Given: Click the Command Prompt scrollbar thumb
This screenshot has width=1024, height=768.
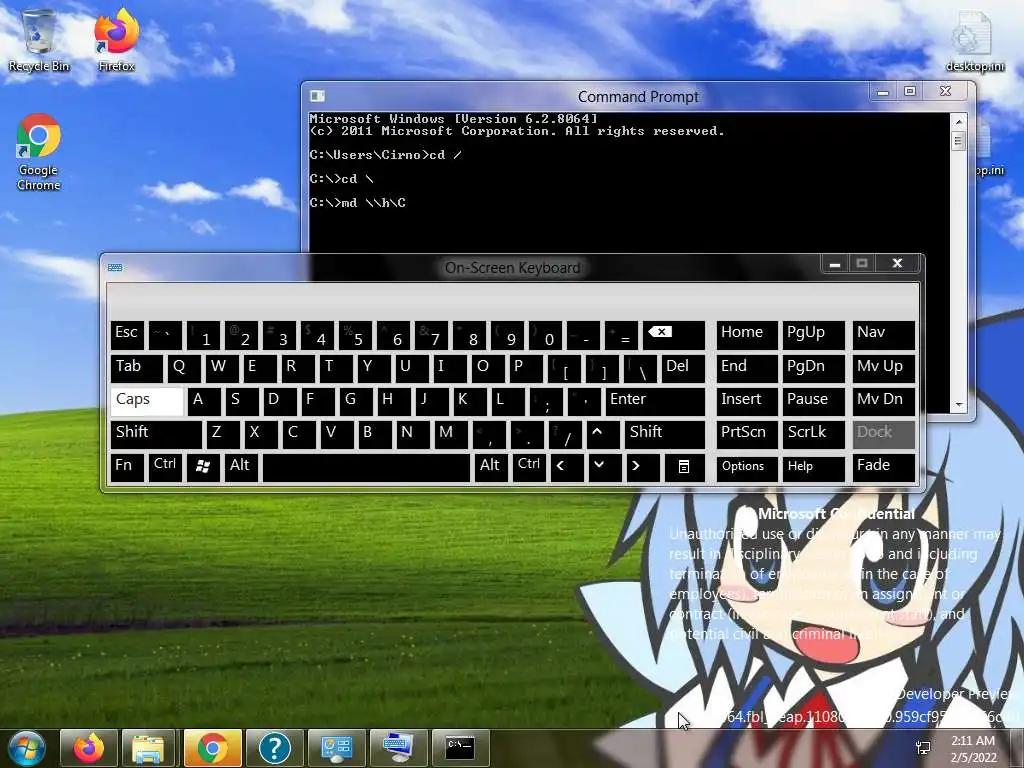Looking at the screenshot, I should coord(958,141).
